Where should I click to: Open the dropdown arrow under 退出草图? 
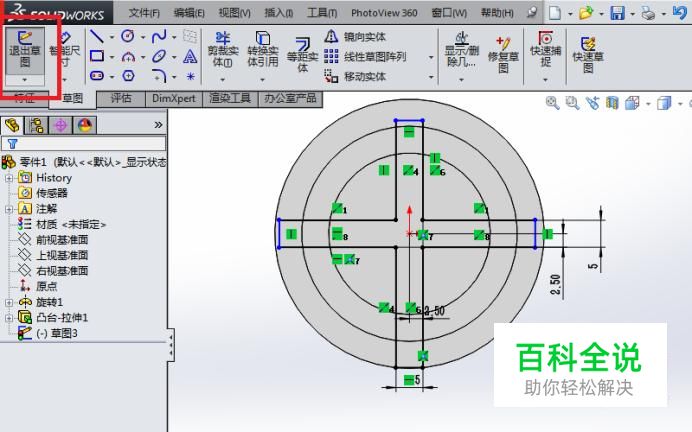(25, 80)
